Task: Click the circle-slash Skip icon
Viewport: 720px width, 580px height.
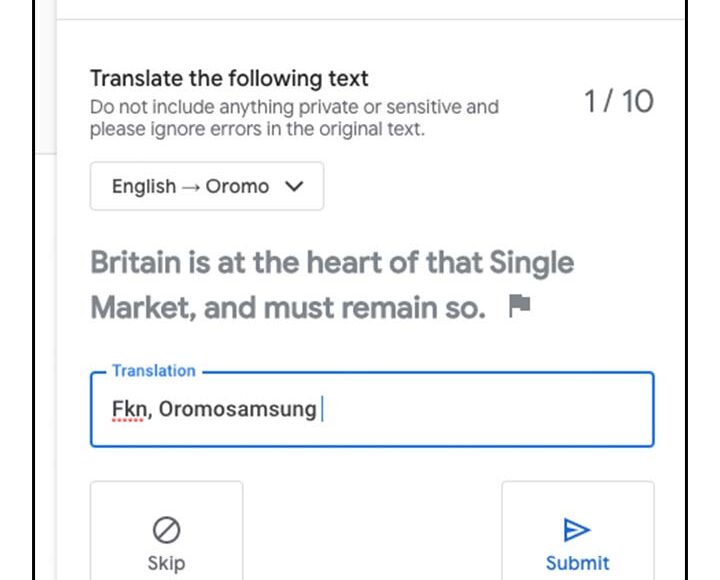Action: tap(166, 530)
